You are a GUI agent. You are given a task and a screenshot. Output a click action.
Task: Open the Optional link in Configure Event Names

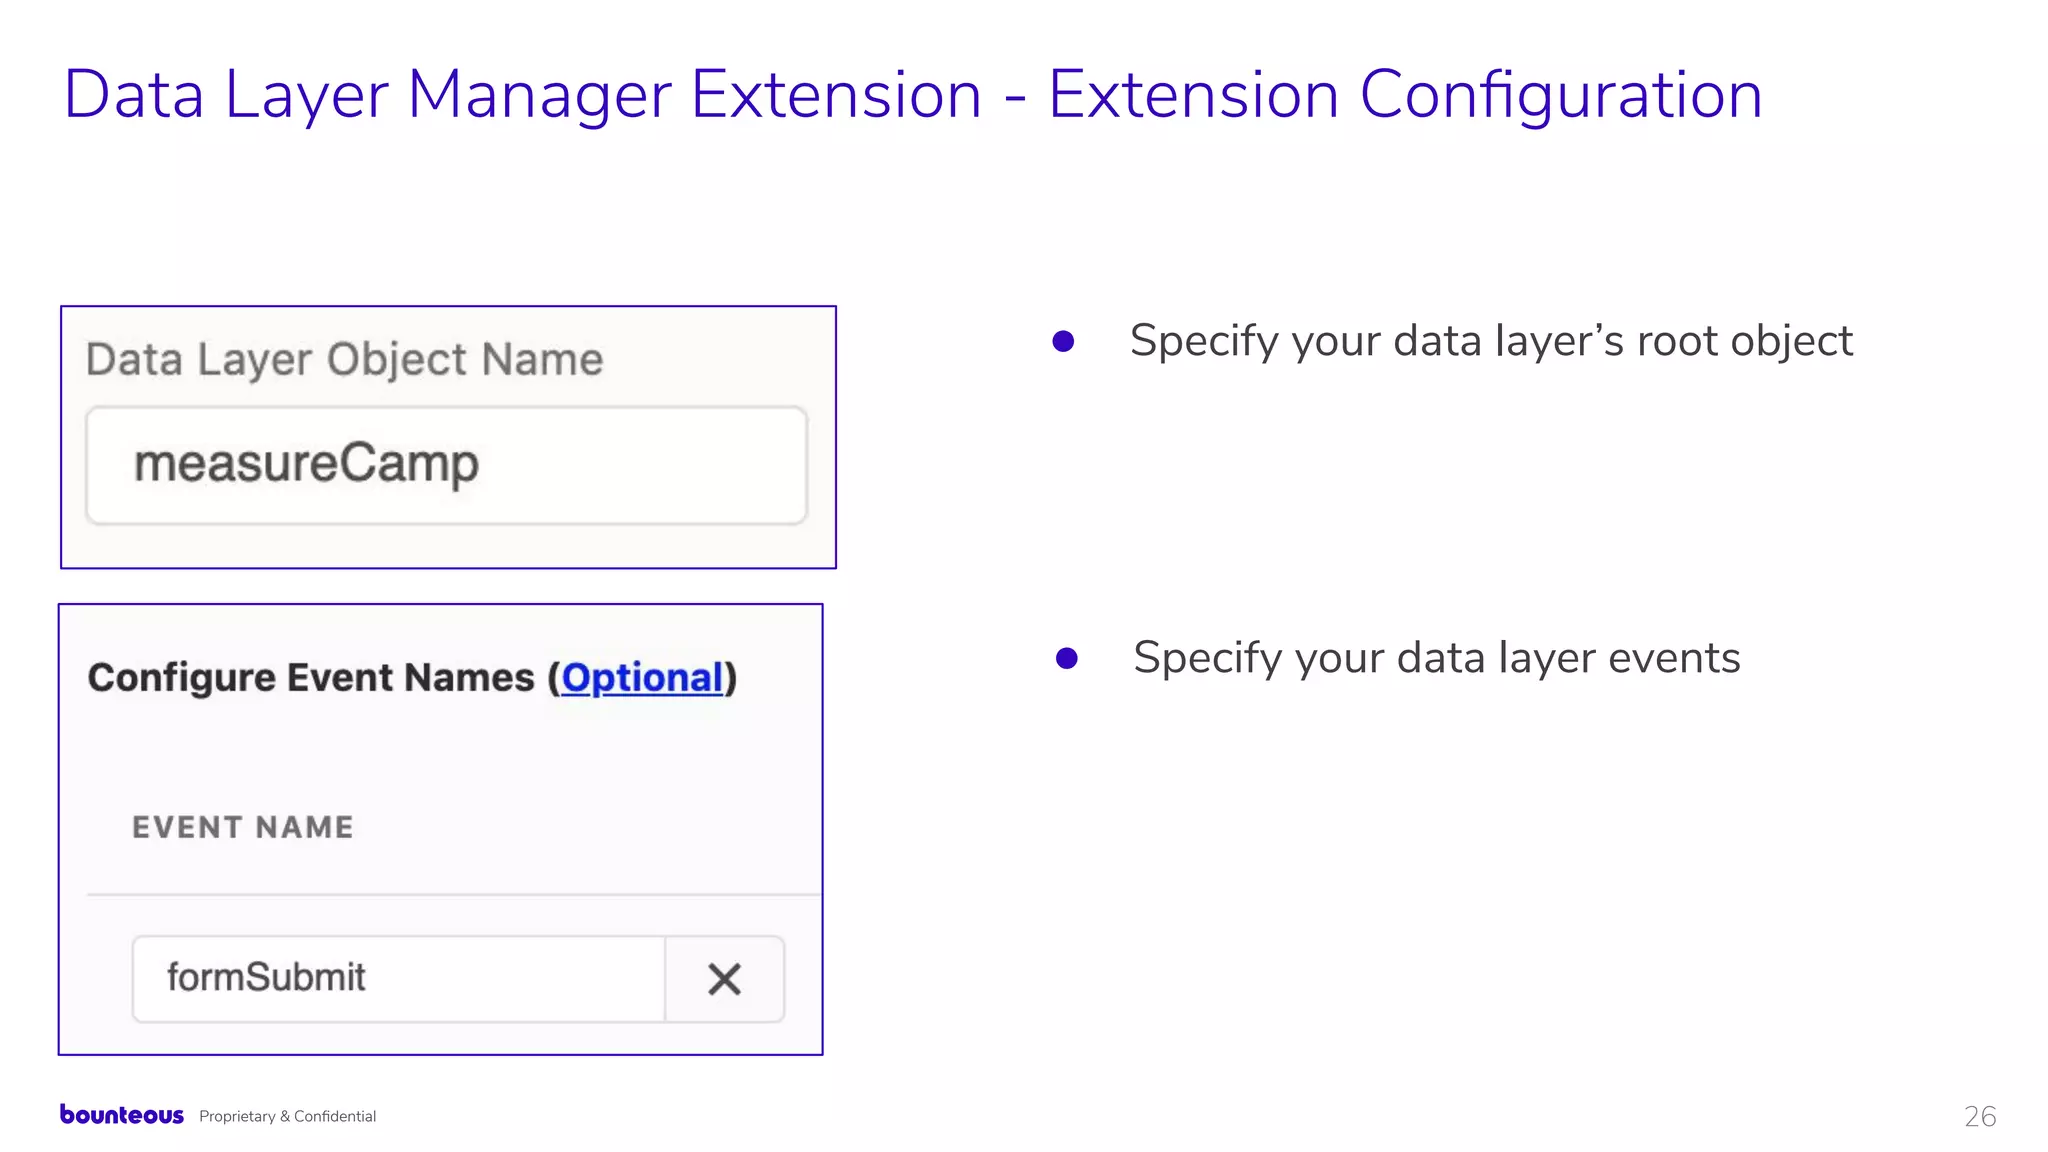pyautogui.click(x=642, y=678)
